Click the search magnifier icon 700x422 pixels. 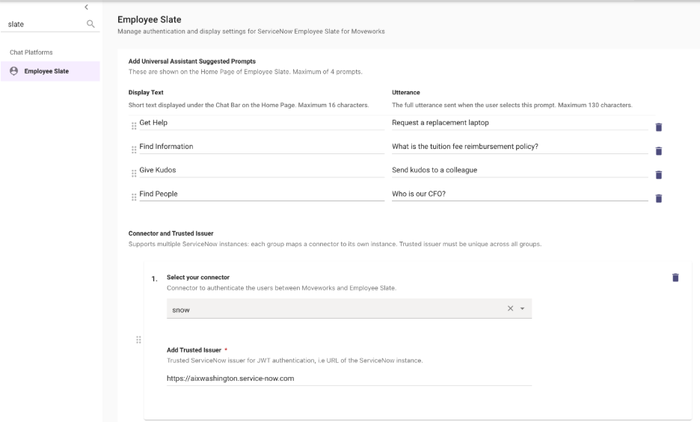pyautogui.click(x=91, y=24)
